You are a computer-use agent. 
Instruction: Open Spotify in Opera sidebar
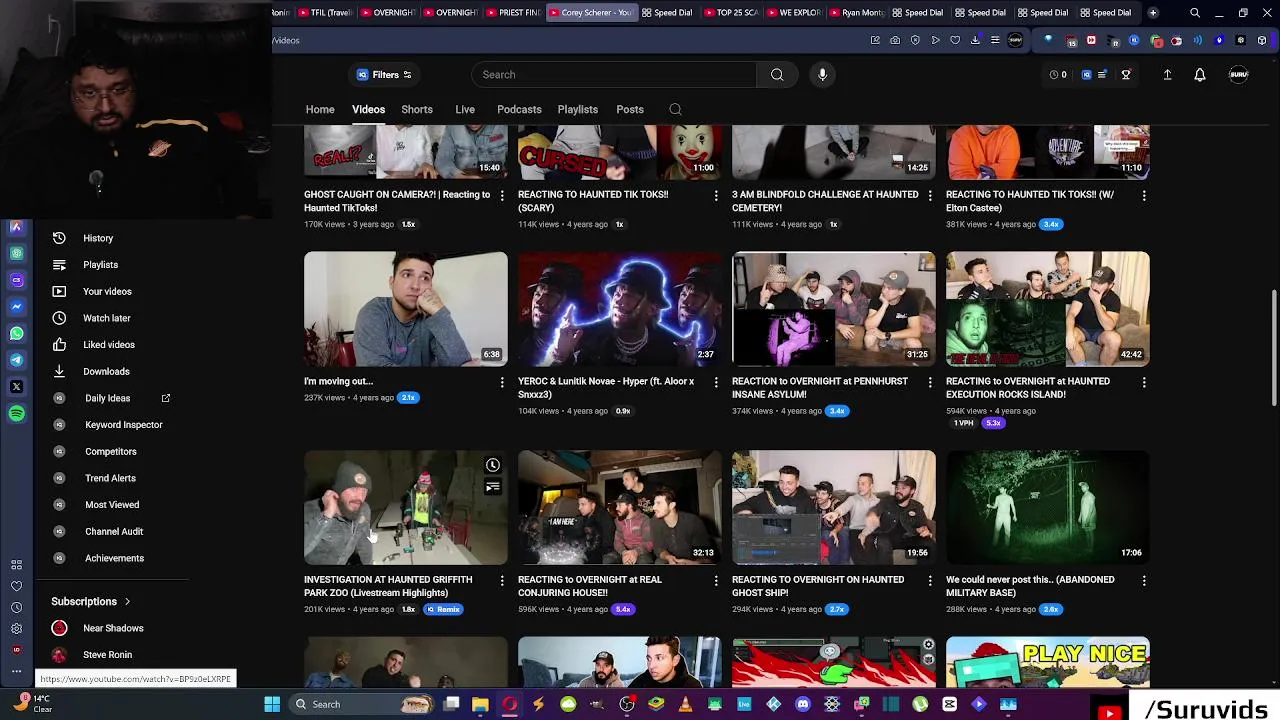tap(16, 413)
